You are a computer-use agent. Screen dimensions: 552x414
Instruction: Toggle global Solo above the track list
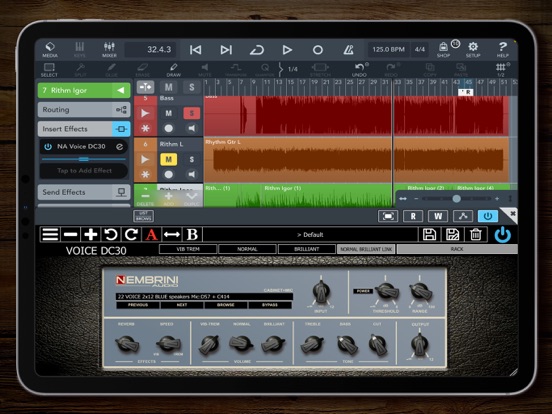pyautogui.click(x=192, y=87)
